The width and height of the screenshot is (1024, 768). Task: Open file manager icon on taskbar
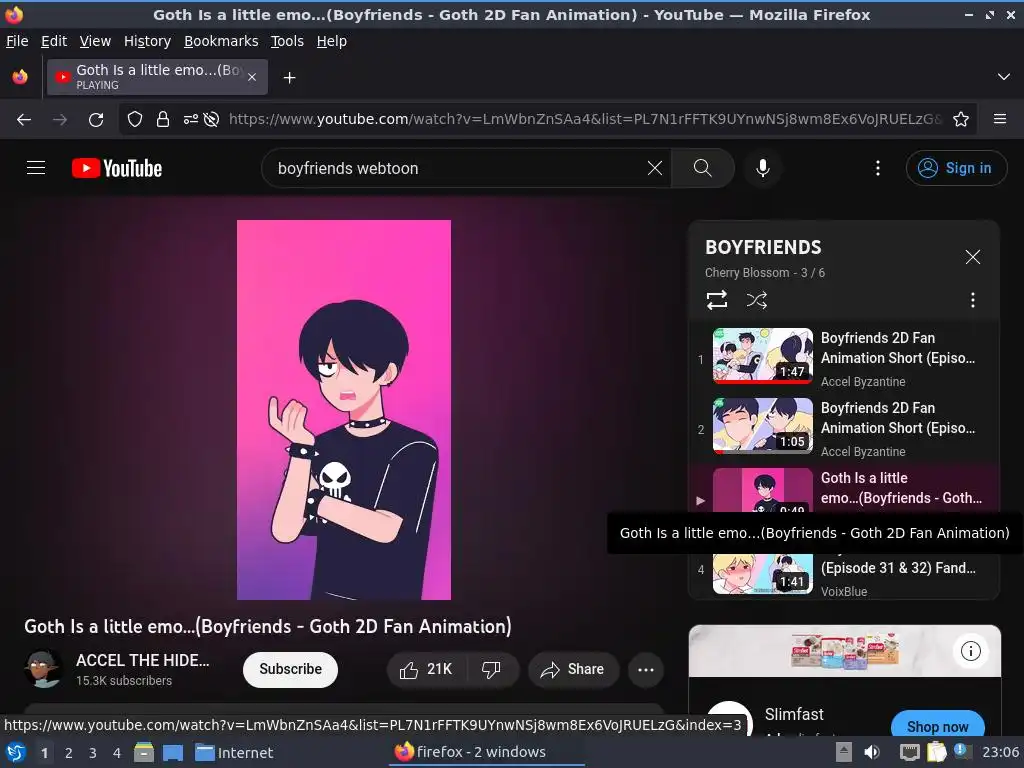tap(144, 753)
